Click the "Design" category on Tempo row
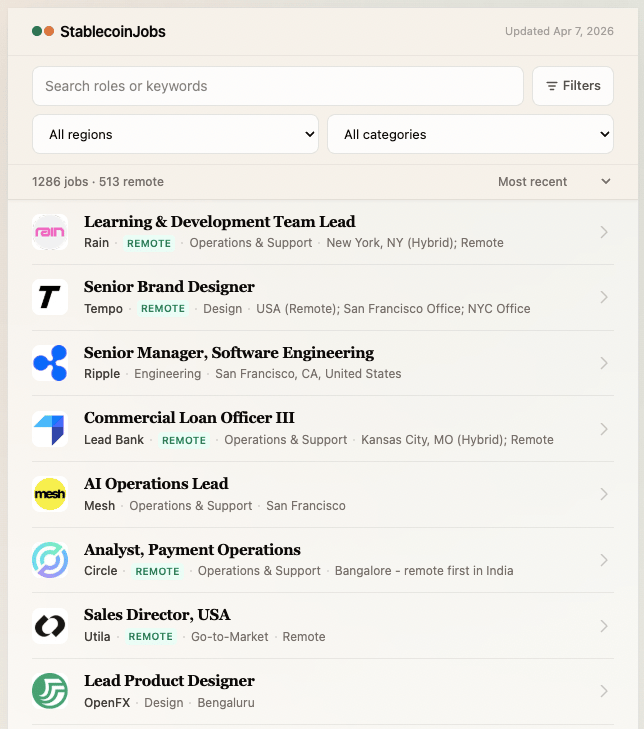 coord(222,309)
